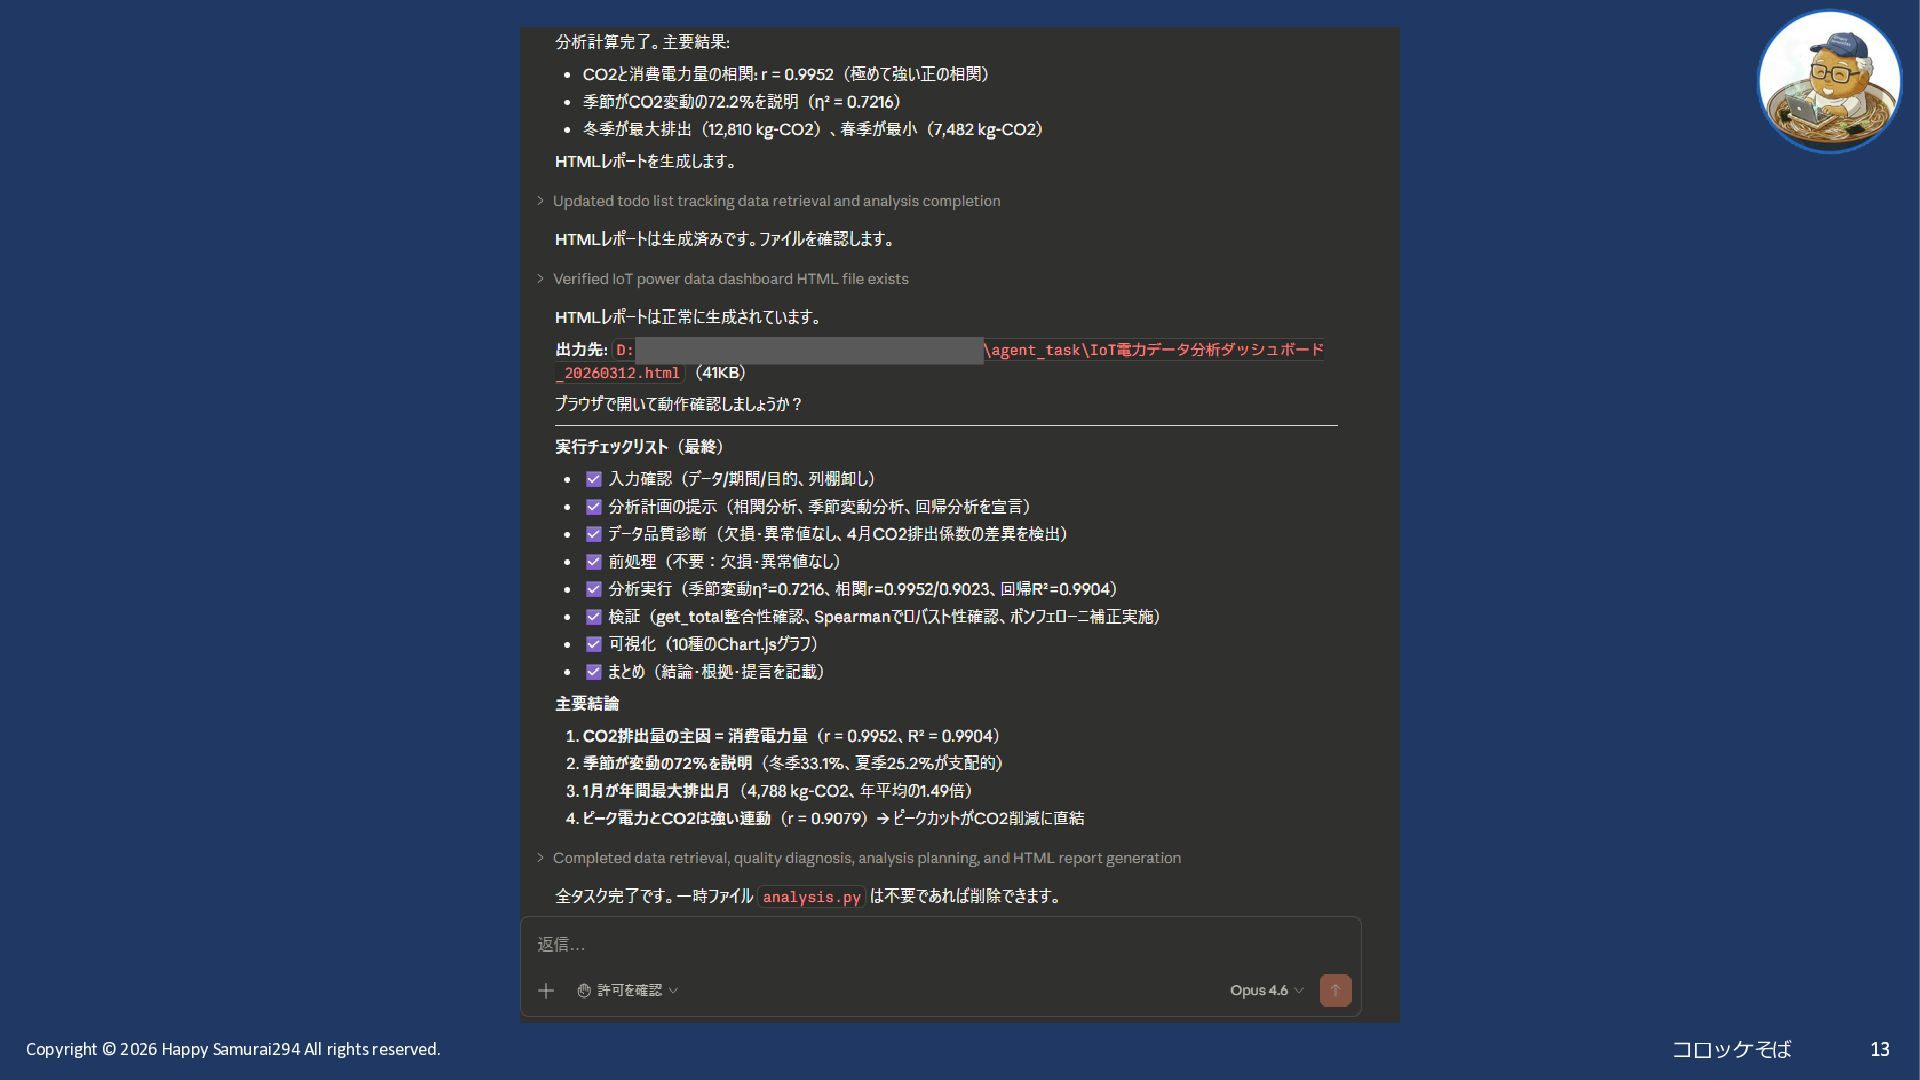Toggle the 可視化 checkbox

click(593, 644)
